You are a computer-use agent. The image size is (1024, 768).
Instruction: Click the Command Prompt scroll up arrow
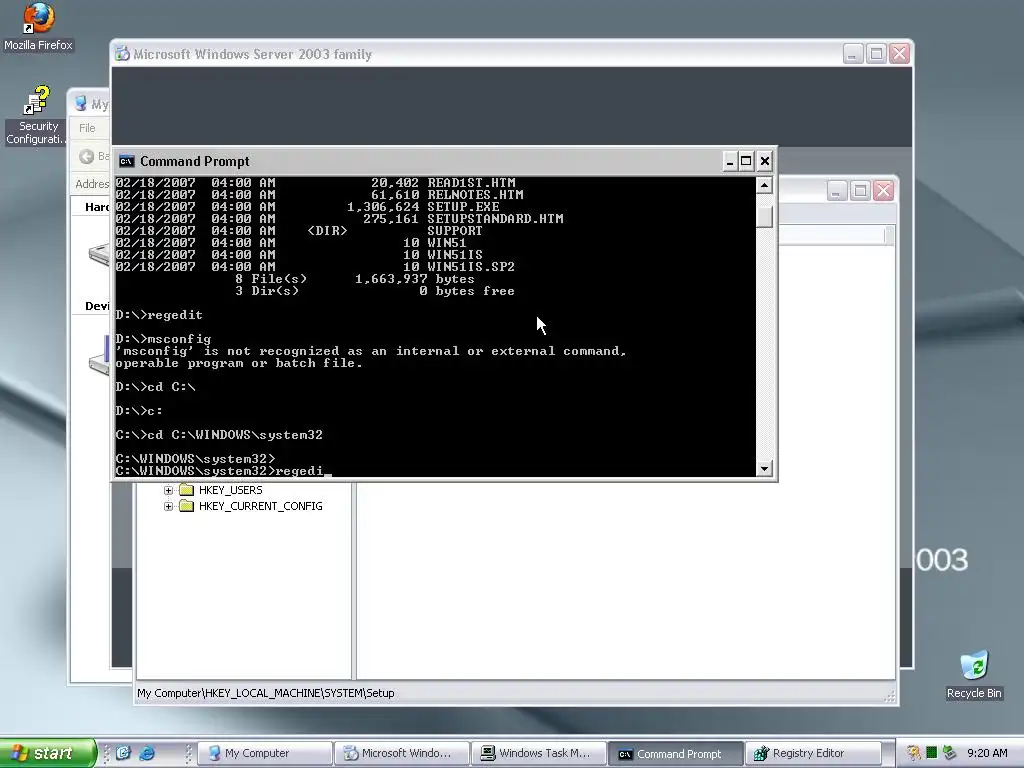(x=765, y=185)
